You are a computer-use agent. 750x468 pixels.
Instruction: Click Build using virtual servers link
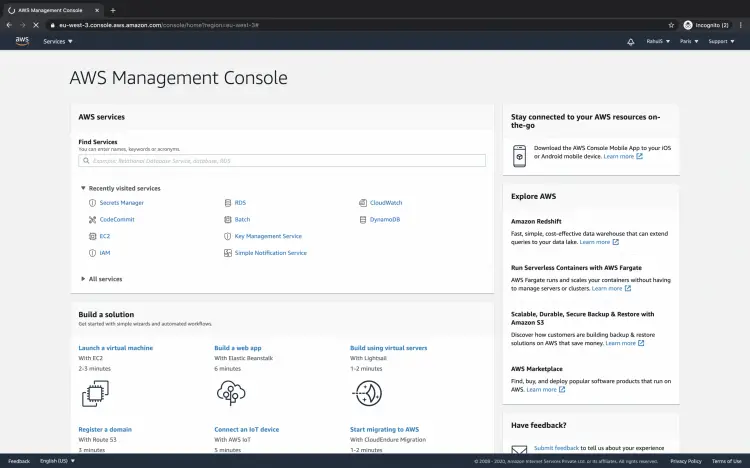(388, 348)
